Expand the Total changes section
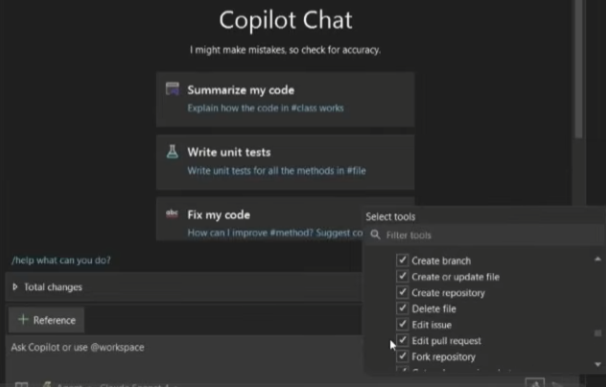 pyautogui.click(x=15, y=287)
